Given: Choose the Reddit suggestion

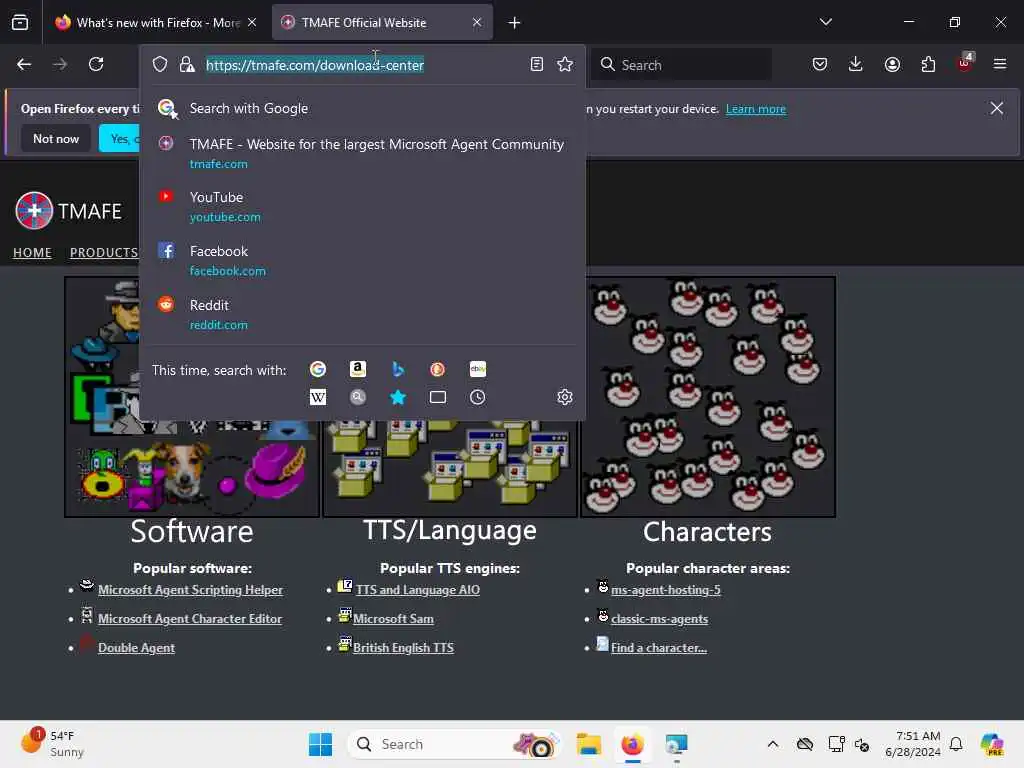Looking at the screenshot, I should [362, 314].
